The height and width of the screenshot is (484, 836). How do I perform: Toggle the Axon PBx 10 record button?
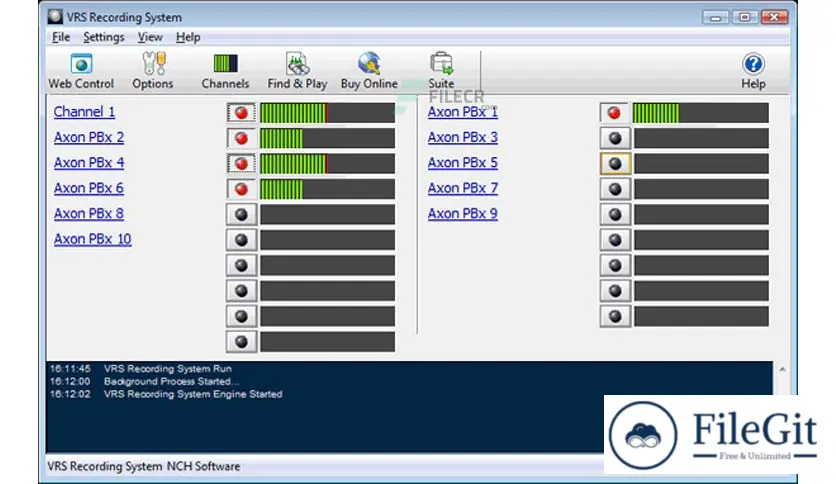point(241,240)
